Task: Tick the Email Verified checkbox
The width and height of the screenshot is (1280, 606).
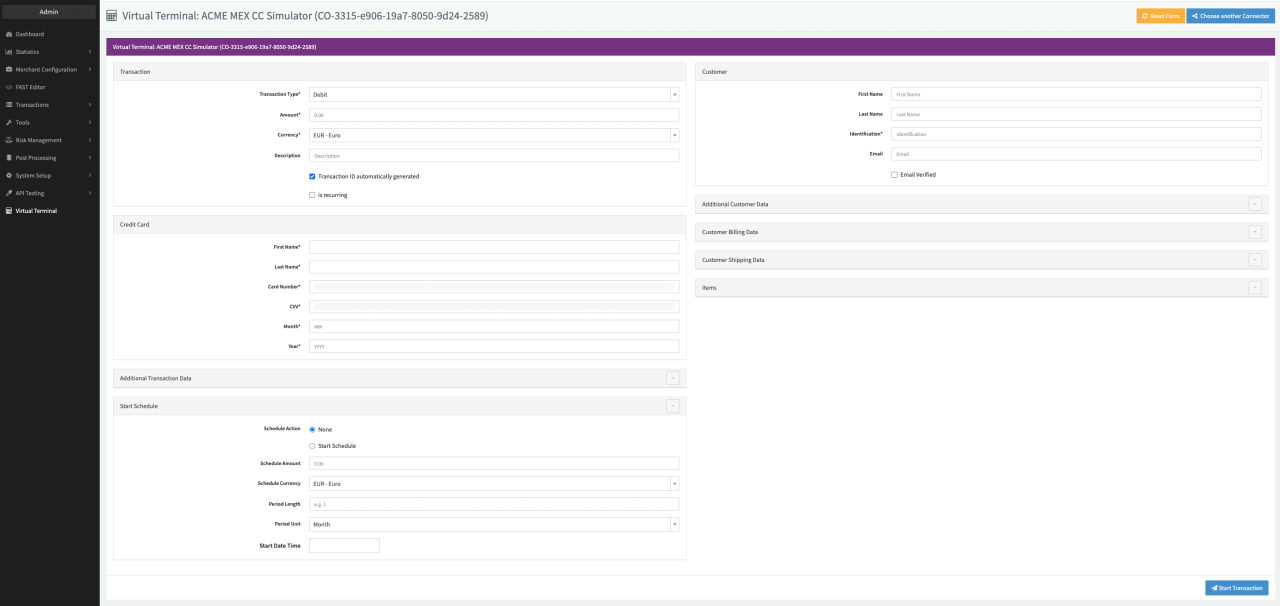Action: point(894,174)
